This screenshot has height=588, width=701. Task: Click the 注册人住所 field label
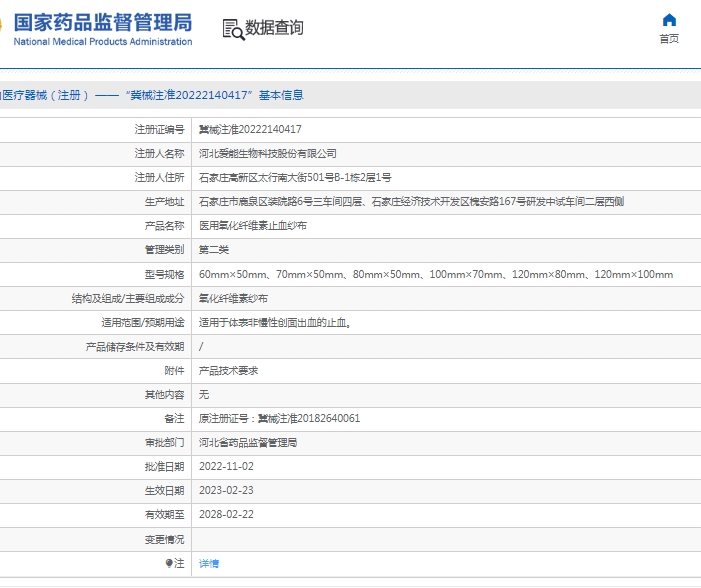pyautogui.click(x=160, y=178)
